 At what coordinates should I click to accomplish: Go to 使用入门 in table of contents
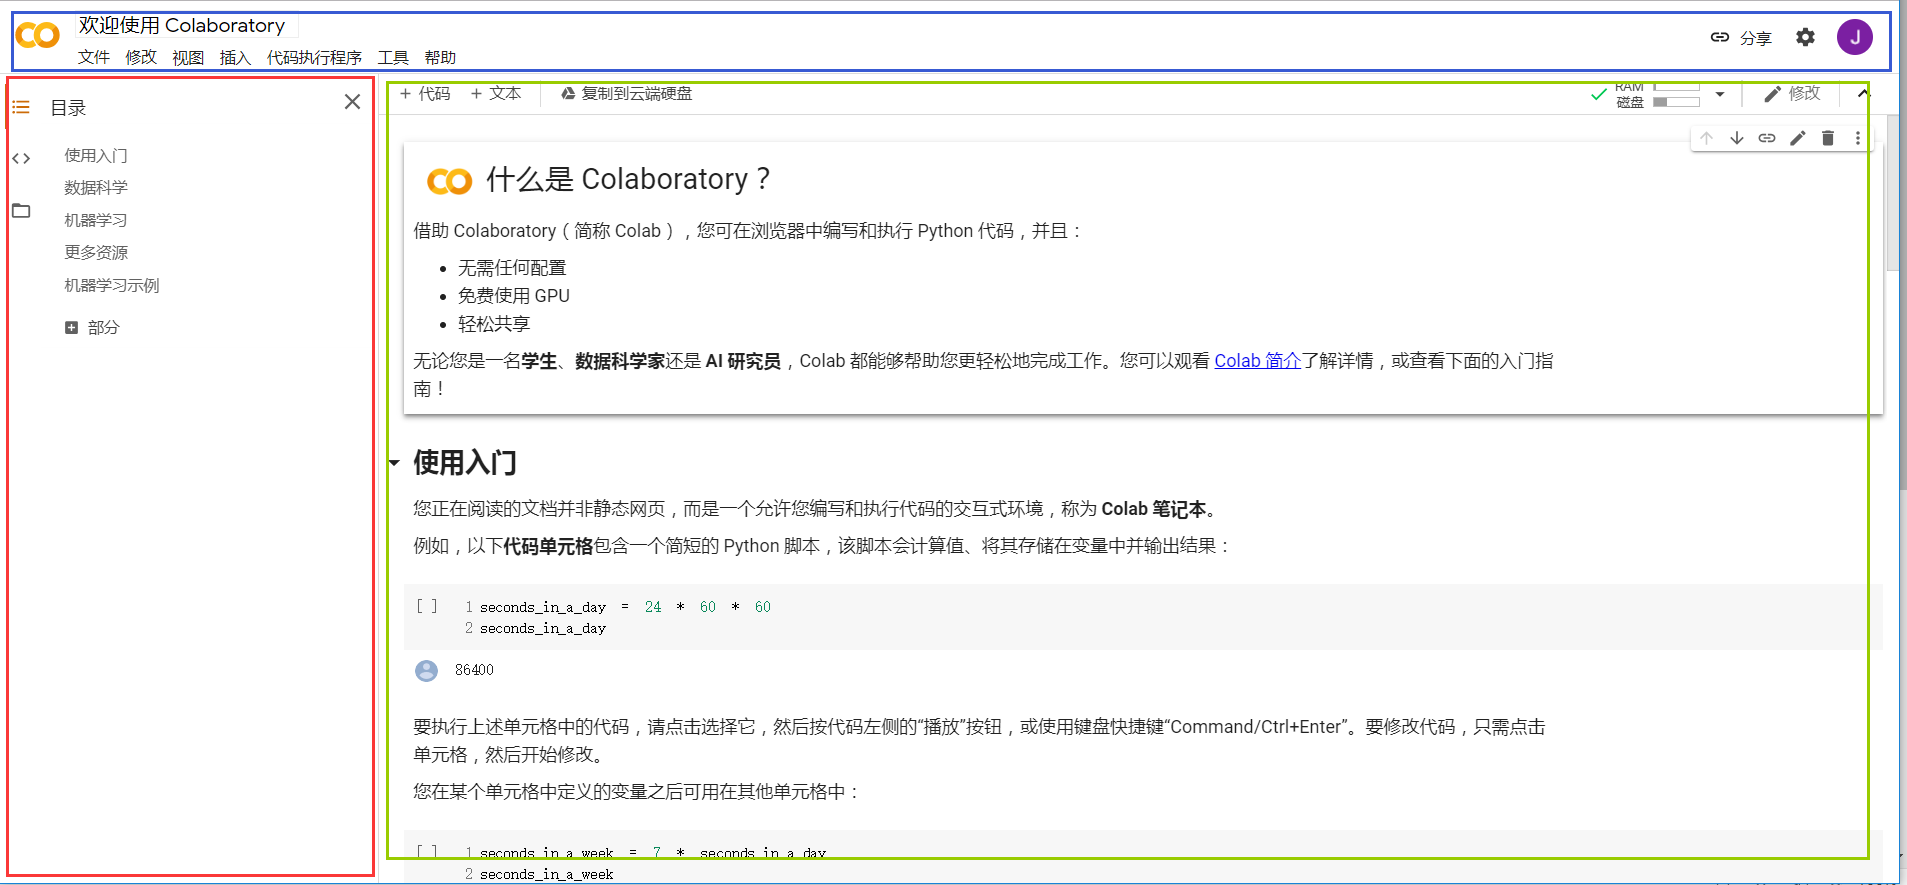(96, 155)
